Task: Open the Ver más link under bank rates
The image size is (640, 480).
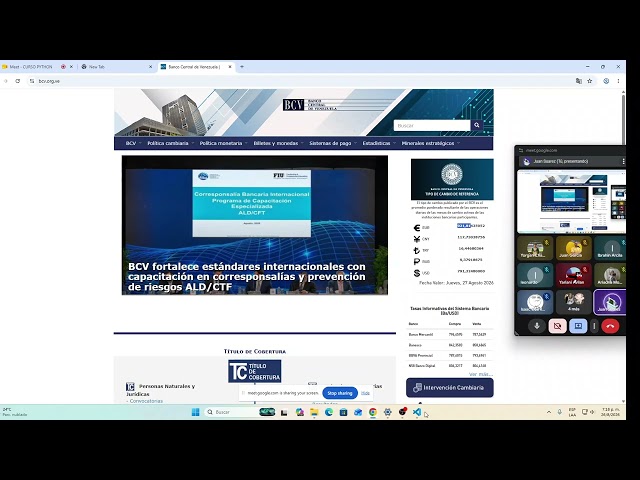Action: pos(480,374)
